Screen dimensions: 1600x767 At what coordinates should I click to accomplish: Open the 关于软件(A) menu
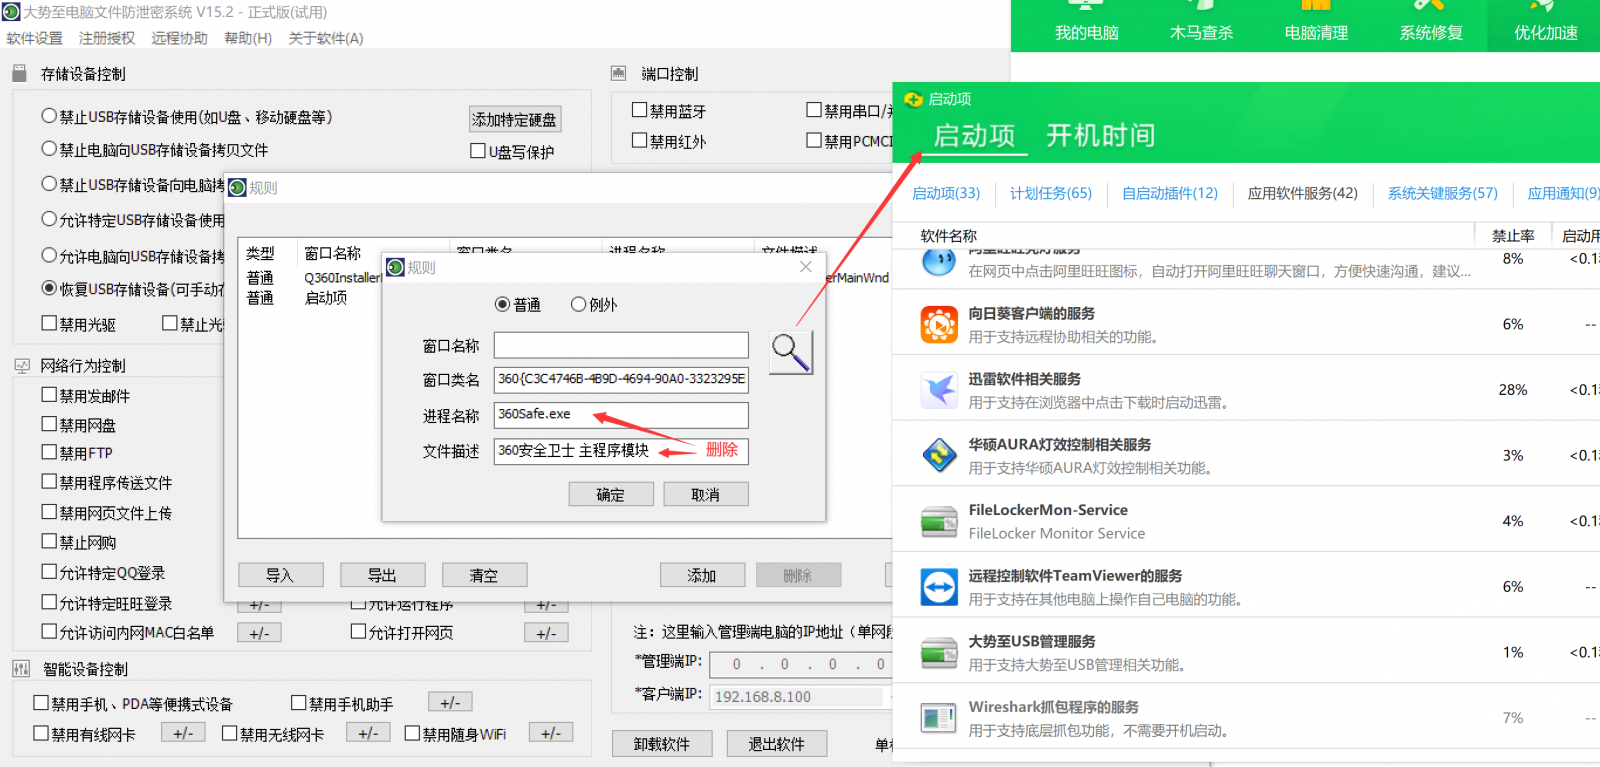[326, 38]
